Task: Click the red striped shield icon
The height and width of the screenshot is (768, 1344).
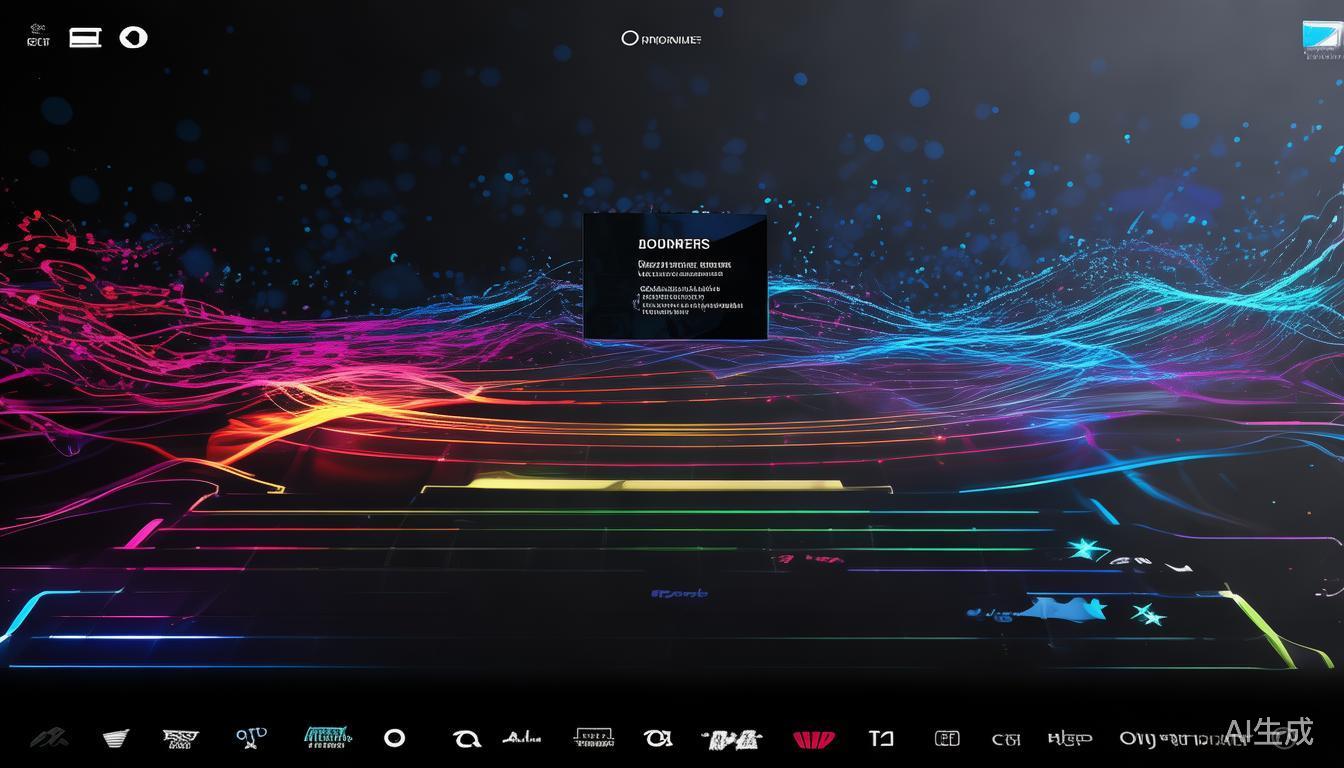Action: click(x=813, y=739)
